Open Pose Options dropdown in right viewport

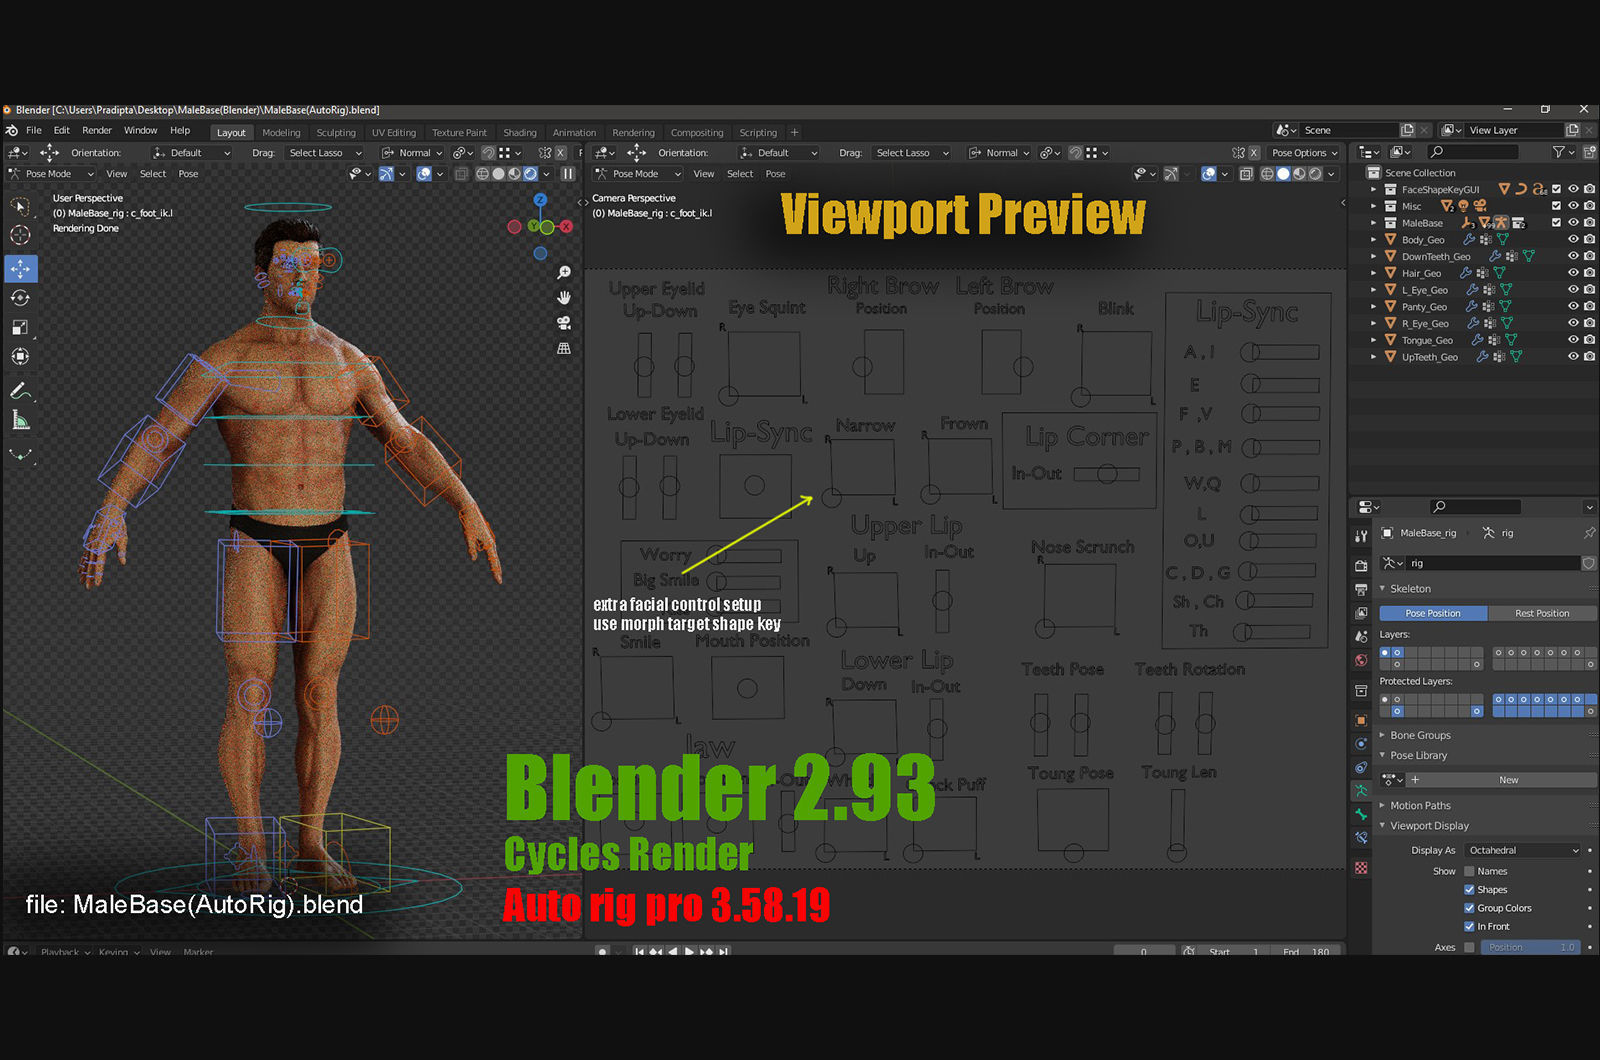(1304, 153)
